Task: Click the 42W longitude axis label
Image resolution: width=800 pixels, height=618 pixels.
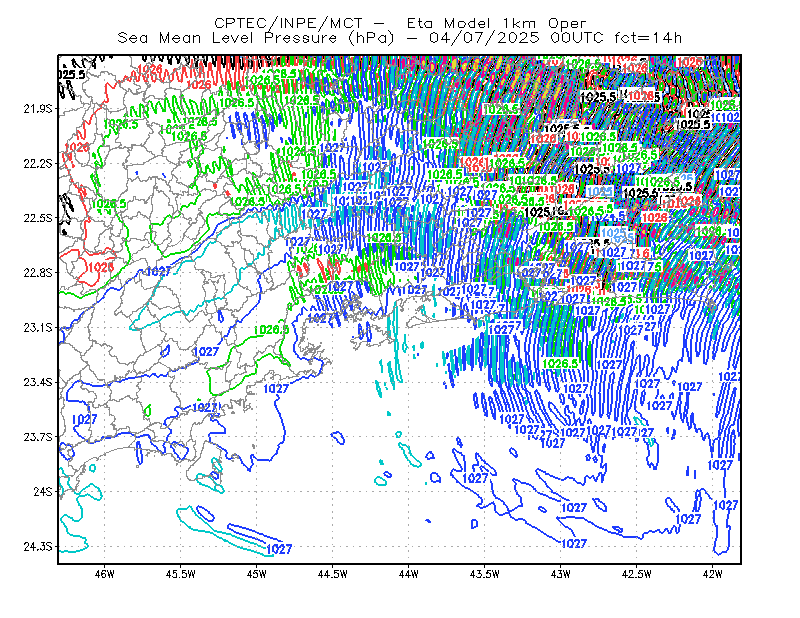Action: point(712,574)
